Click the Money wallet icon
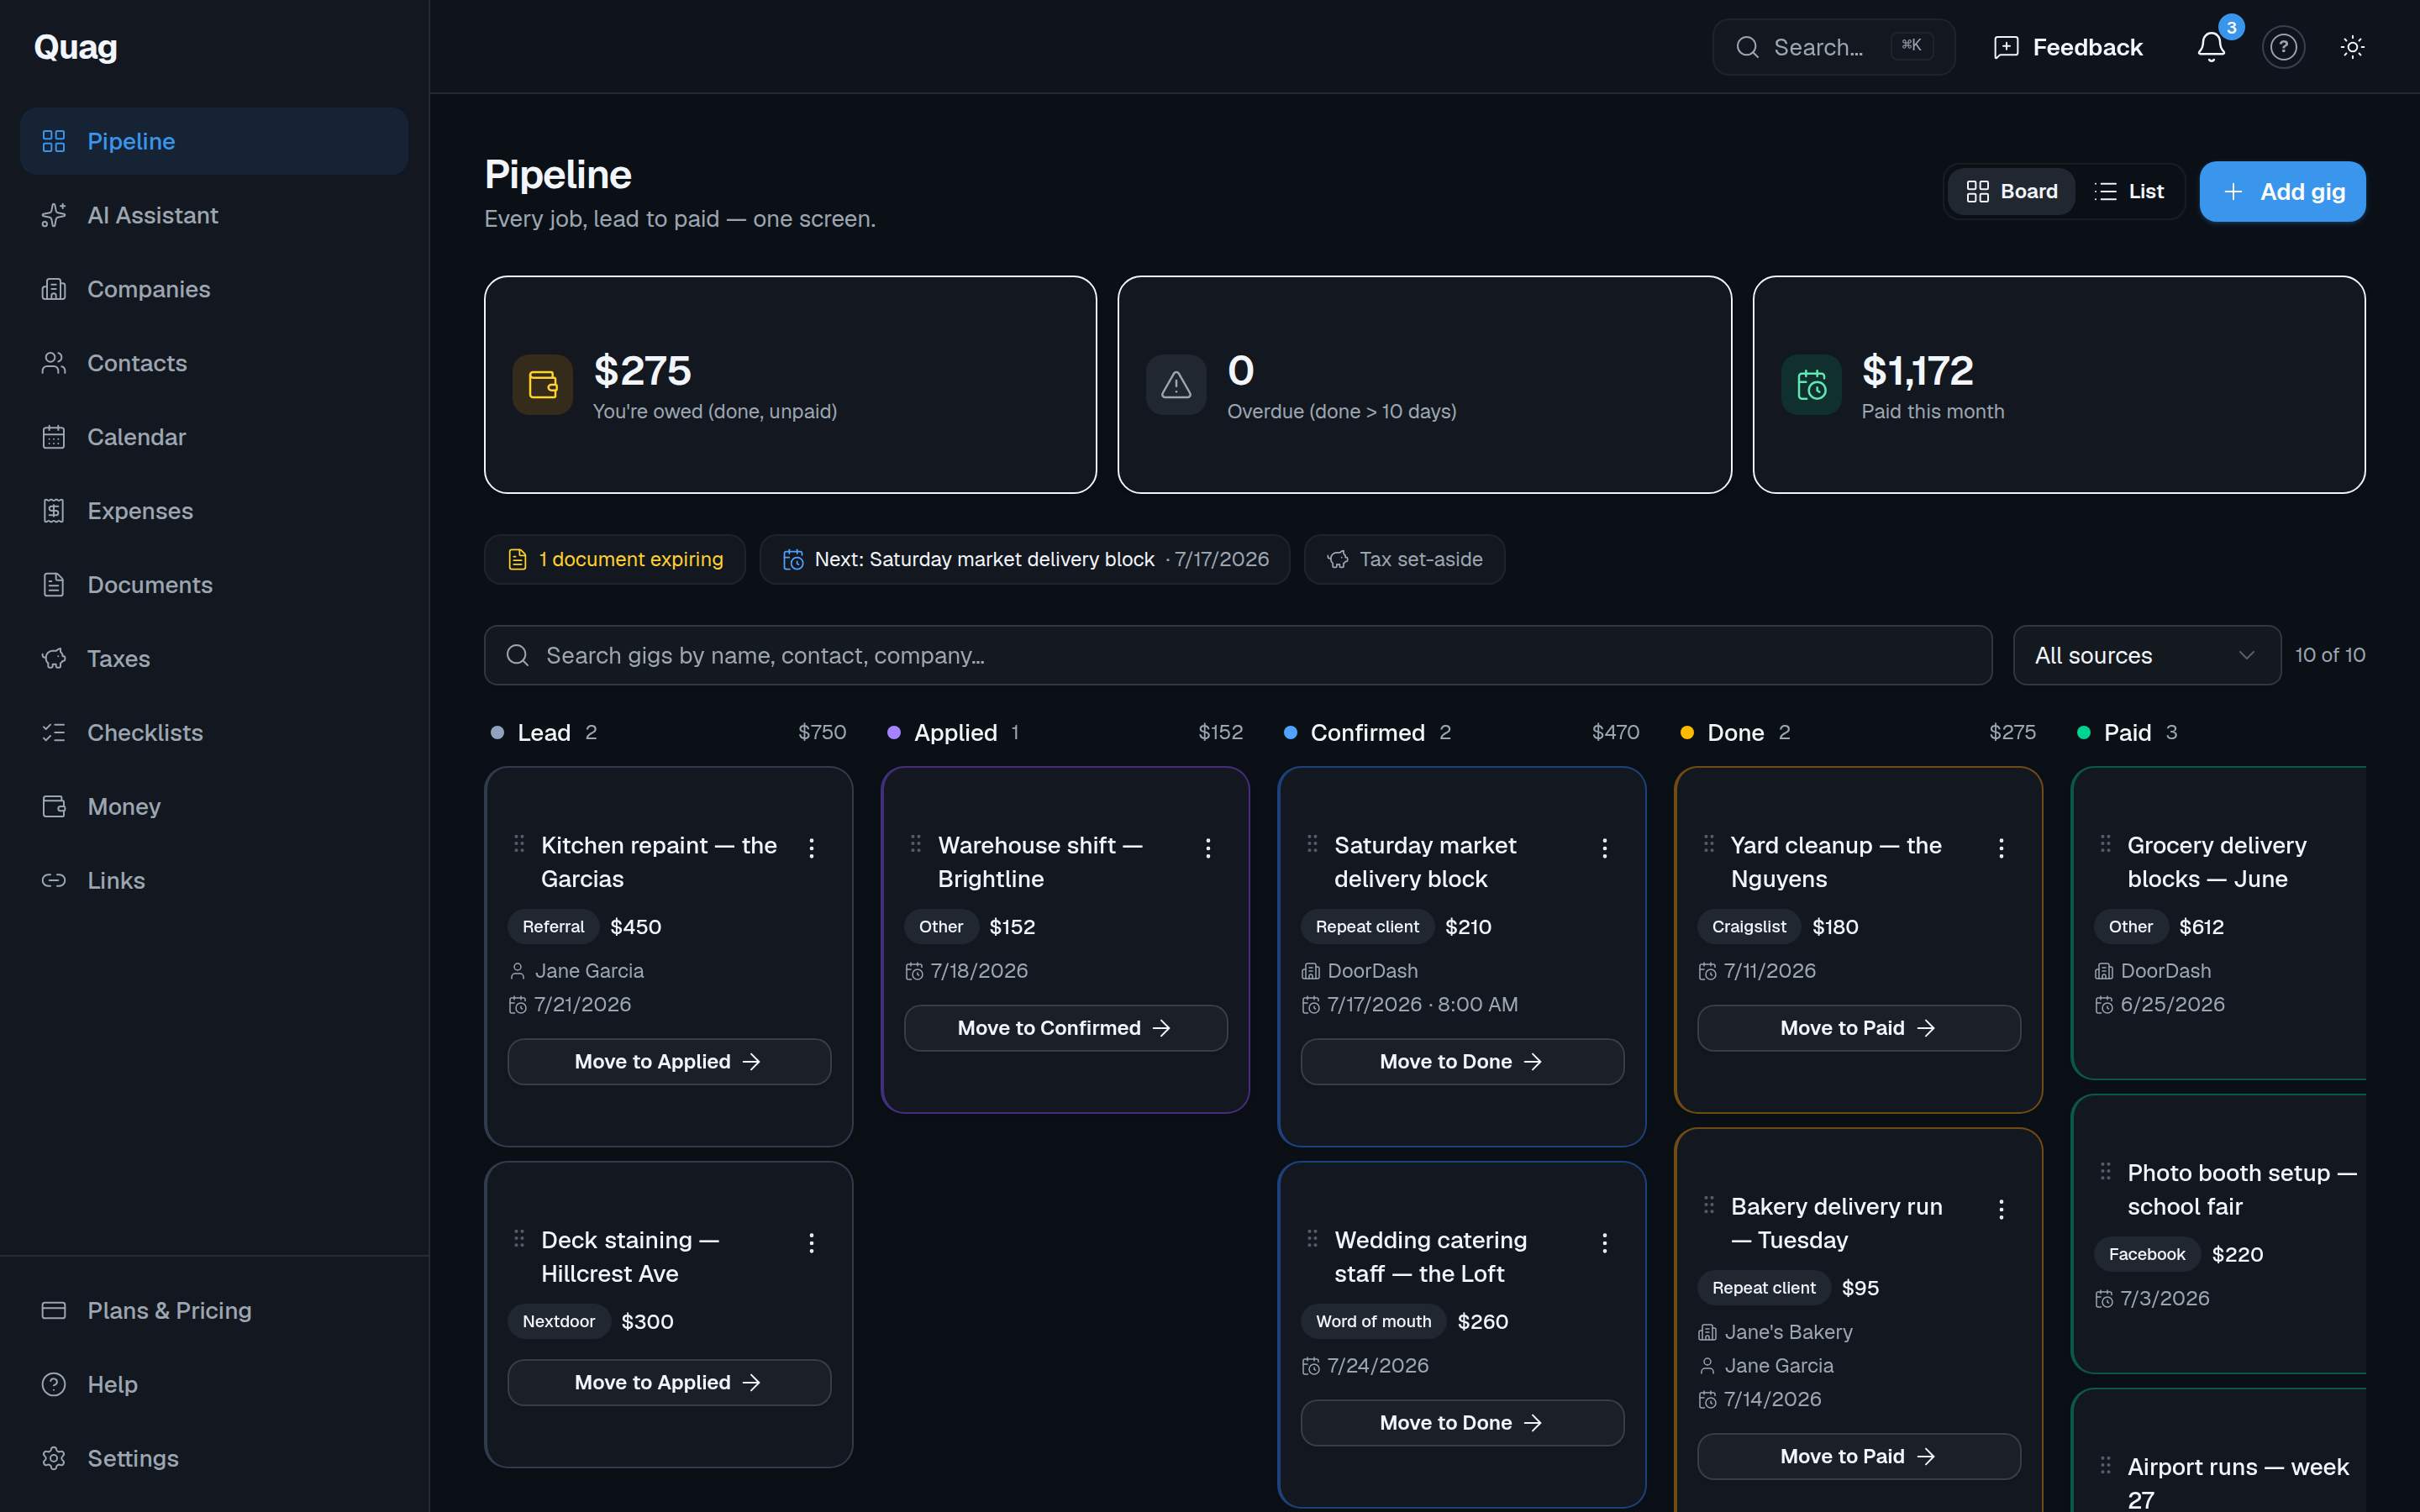 click(54, 807)
